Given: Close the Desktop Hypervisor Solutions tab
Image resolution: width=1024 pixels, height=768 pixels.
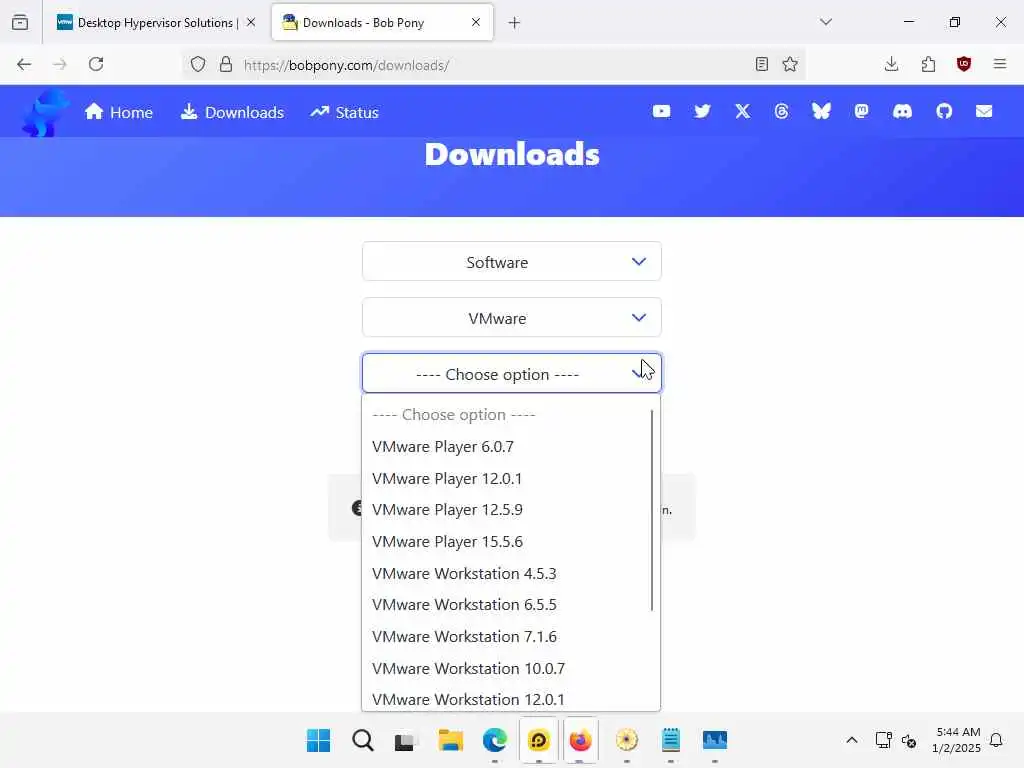Looking at the screenshot, I should [251, 22].
